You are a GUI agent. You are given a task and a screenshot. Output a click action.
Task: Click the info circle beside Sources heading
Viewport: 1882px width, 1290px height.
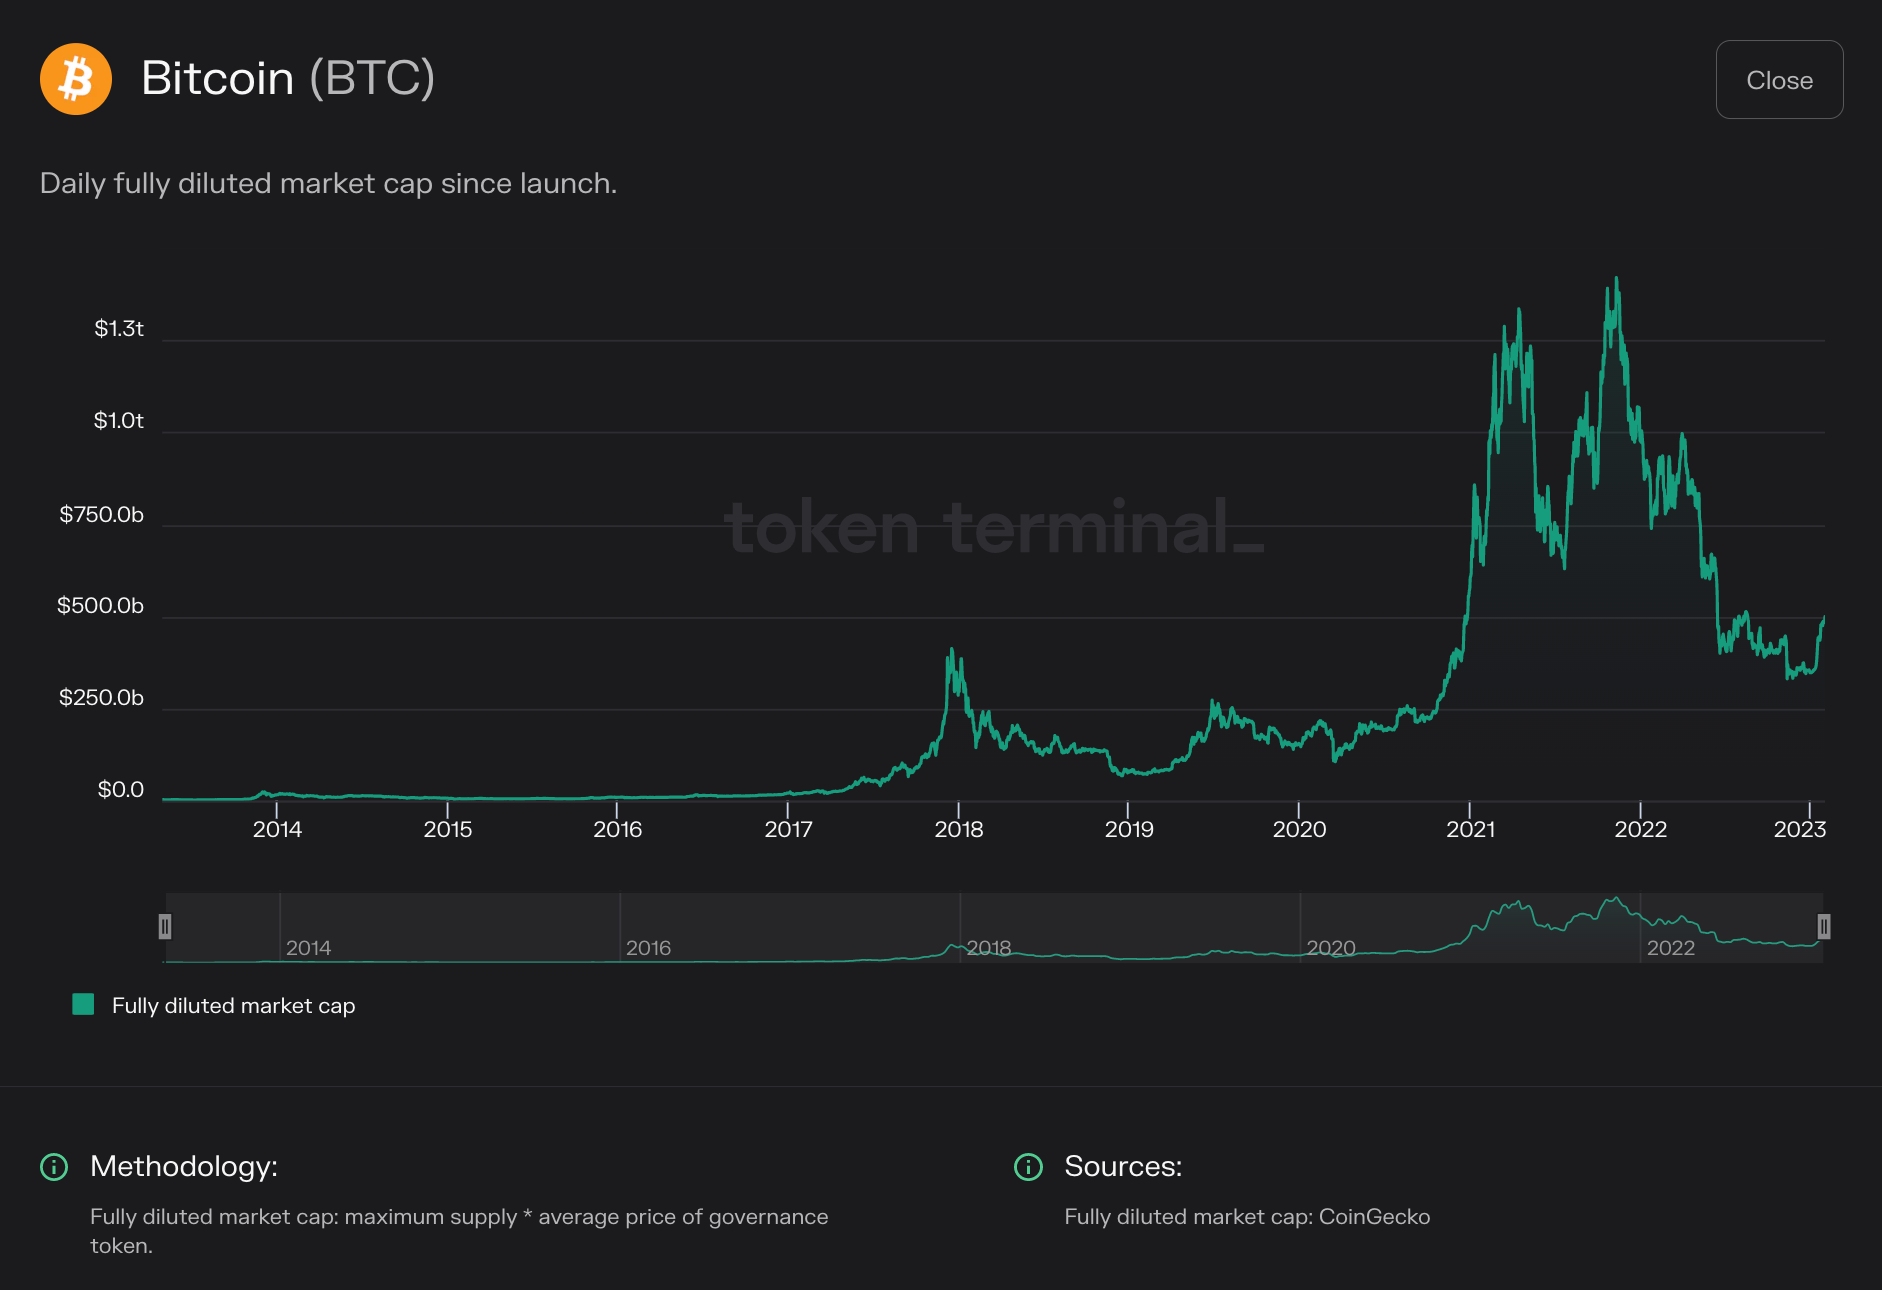(x=1027, y=1166)
